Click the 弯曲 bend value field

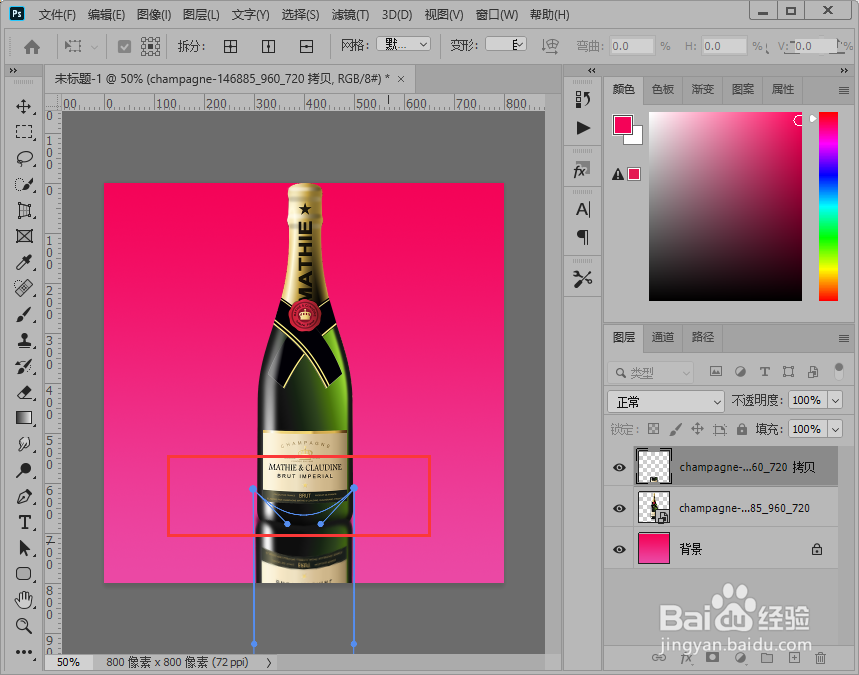(x=632, y=46)
